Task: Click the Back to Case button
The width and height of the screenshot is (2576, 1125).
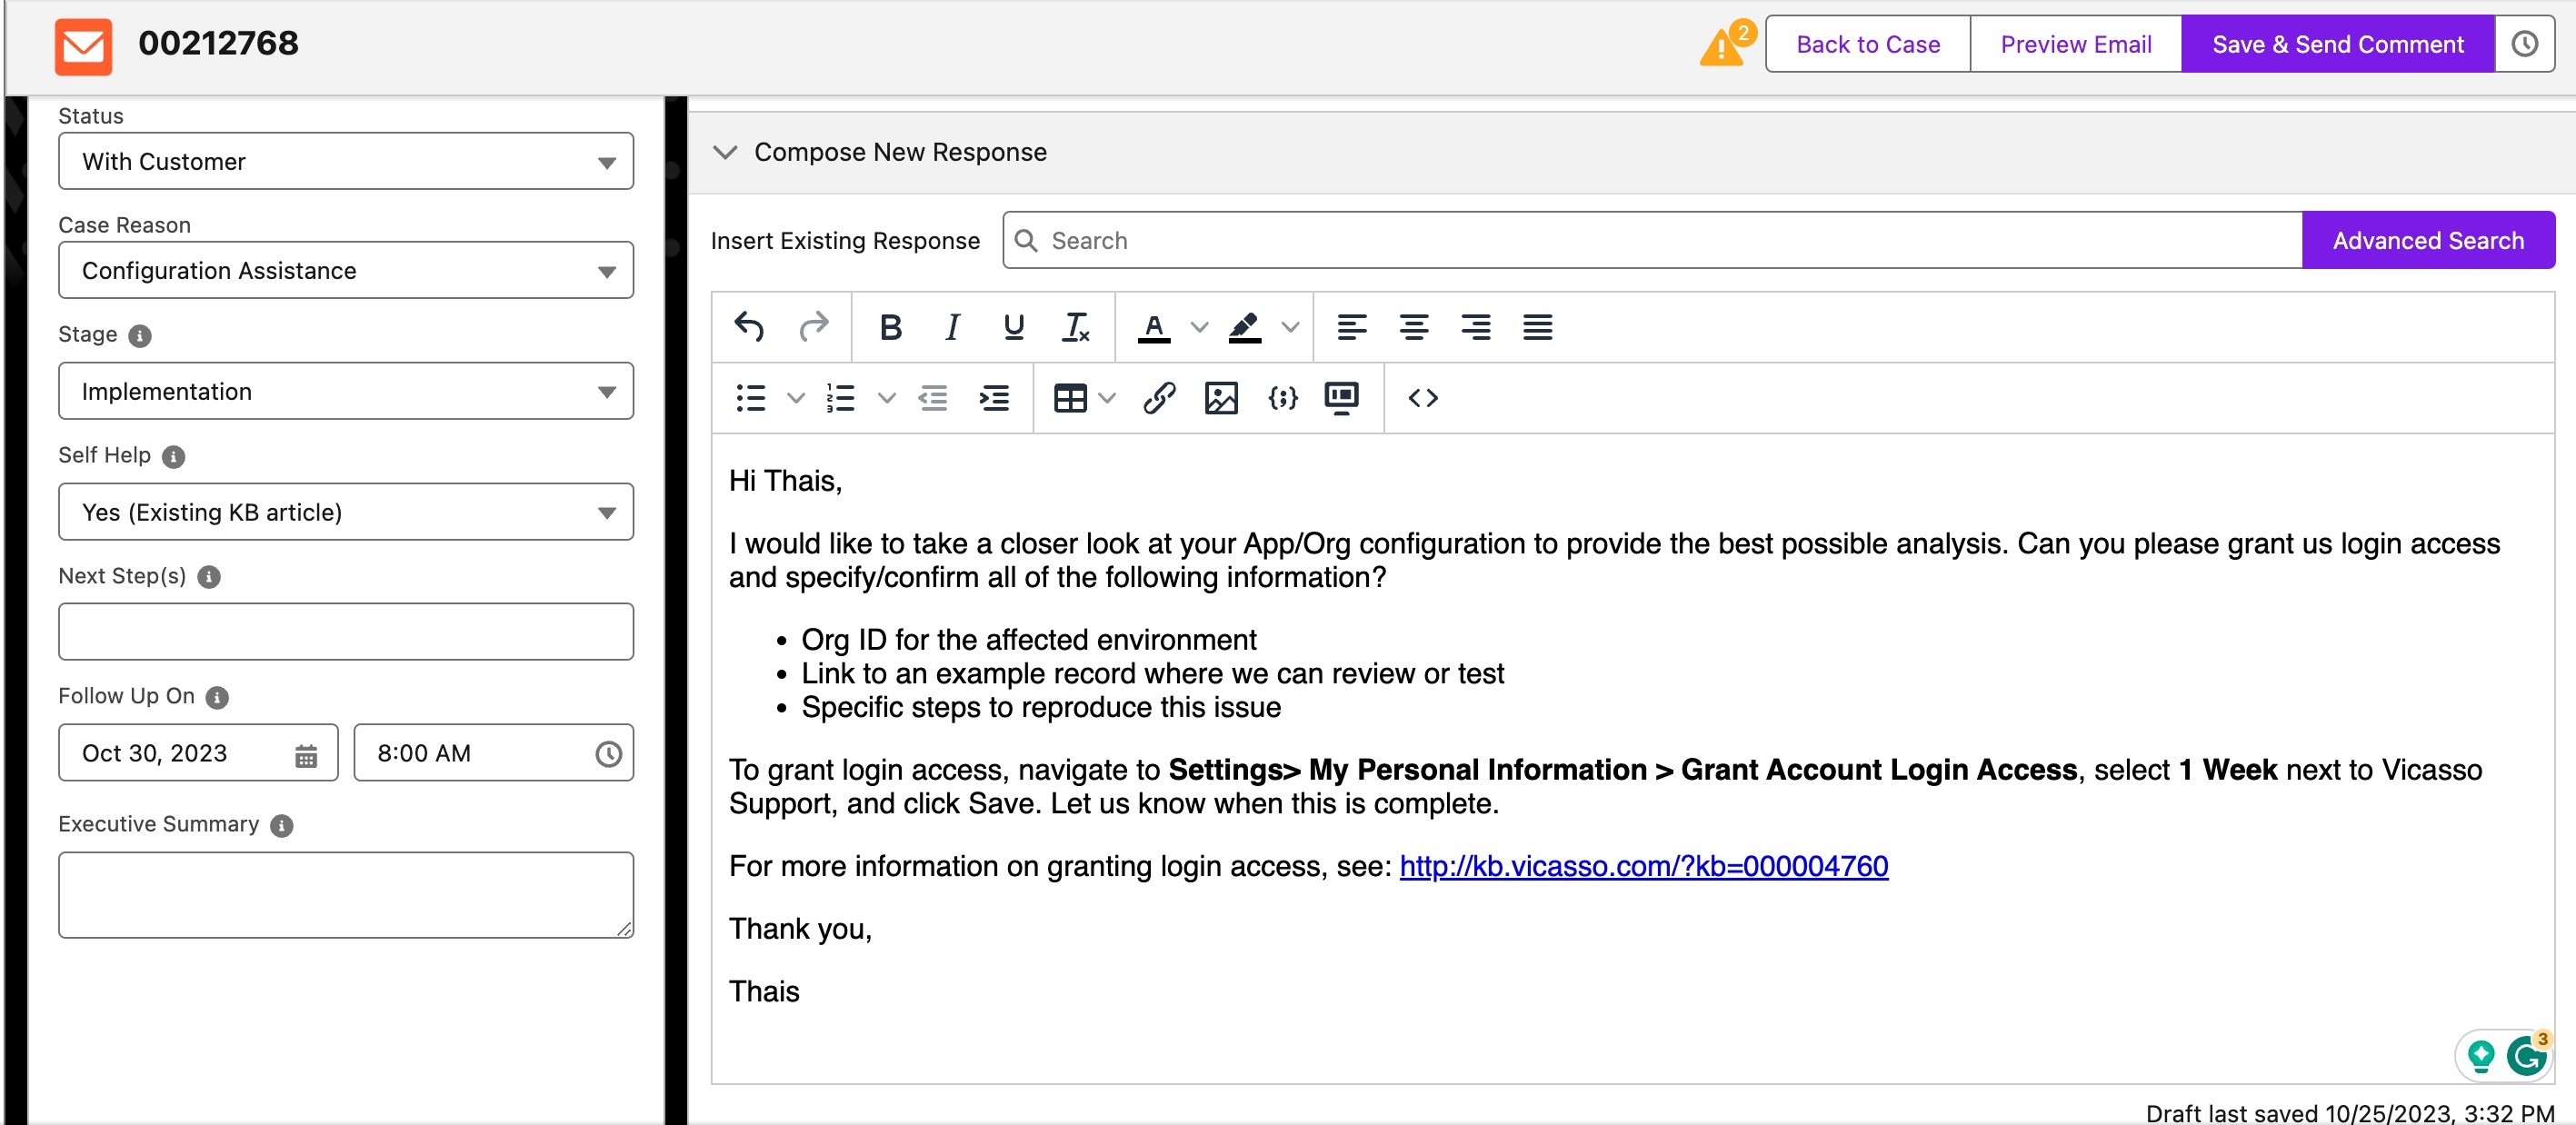Action: (1866, 43)
